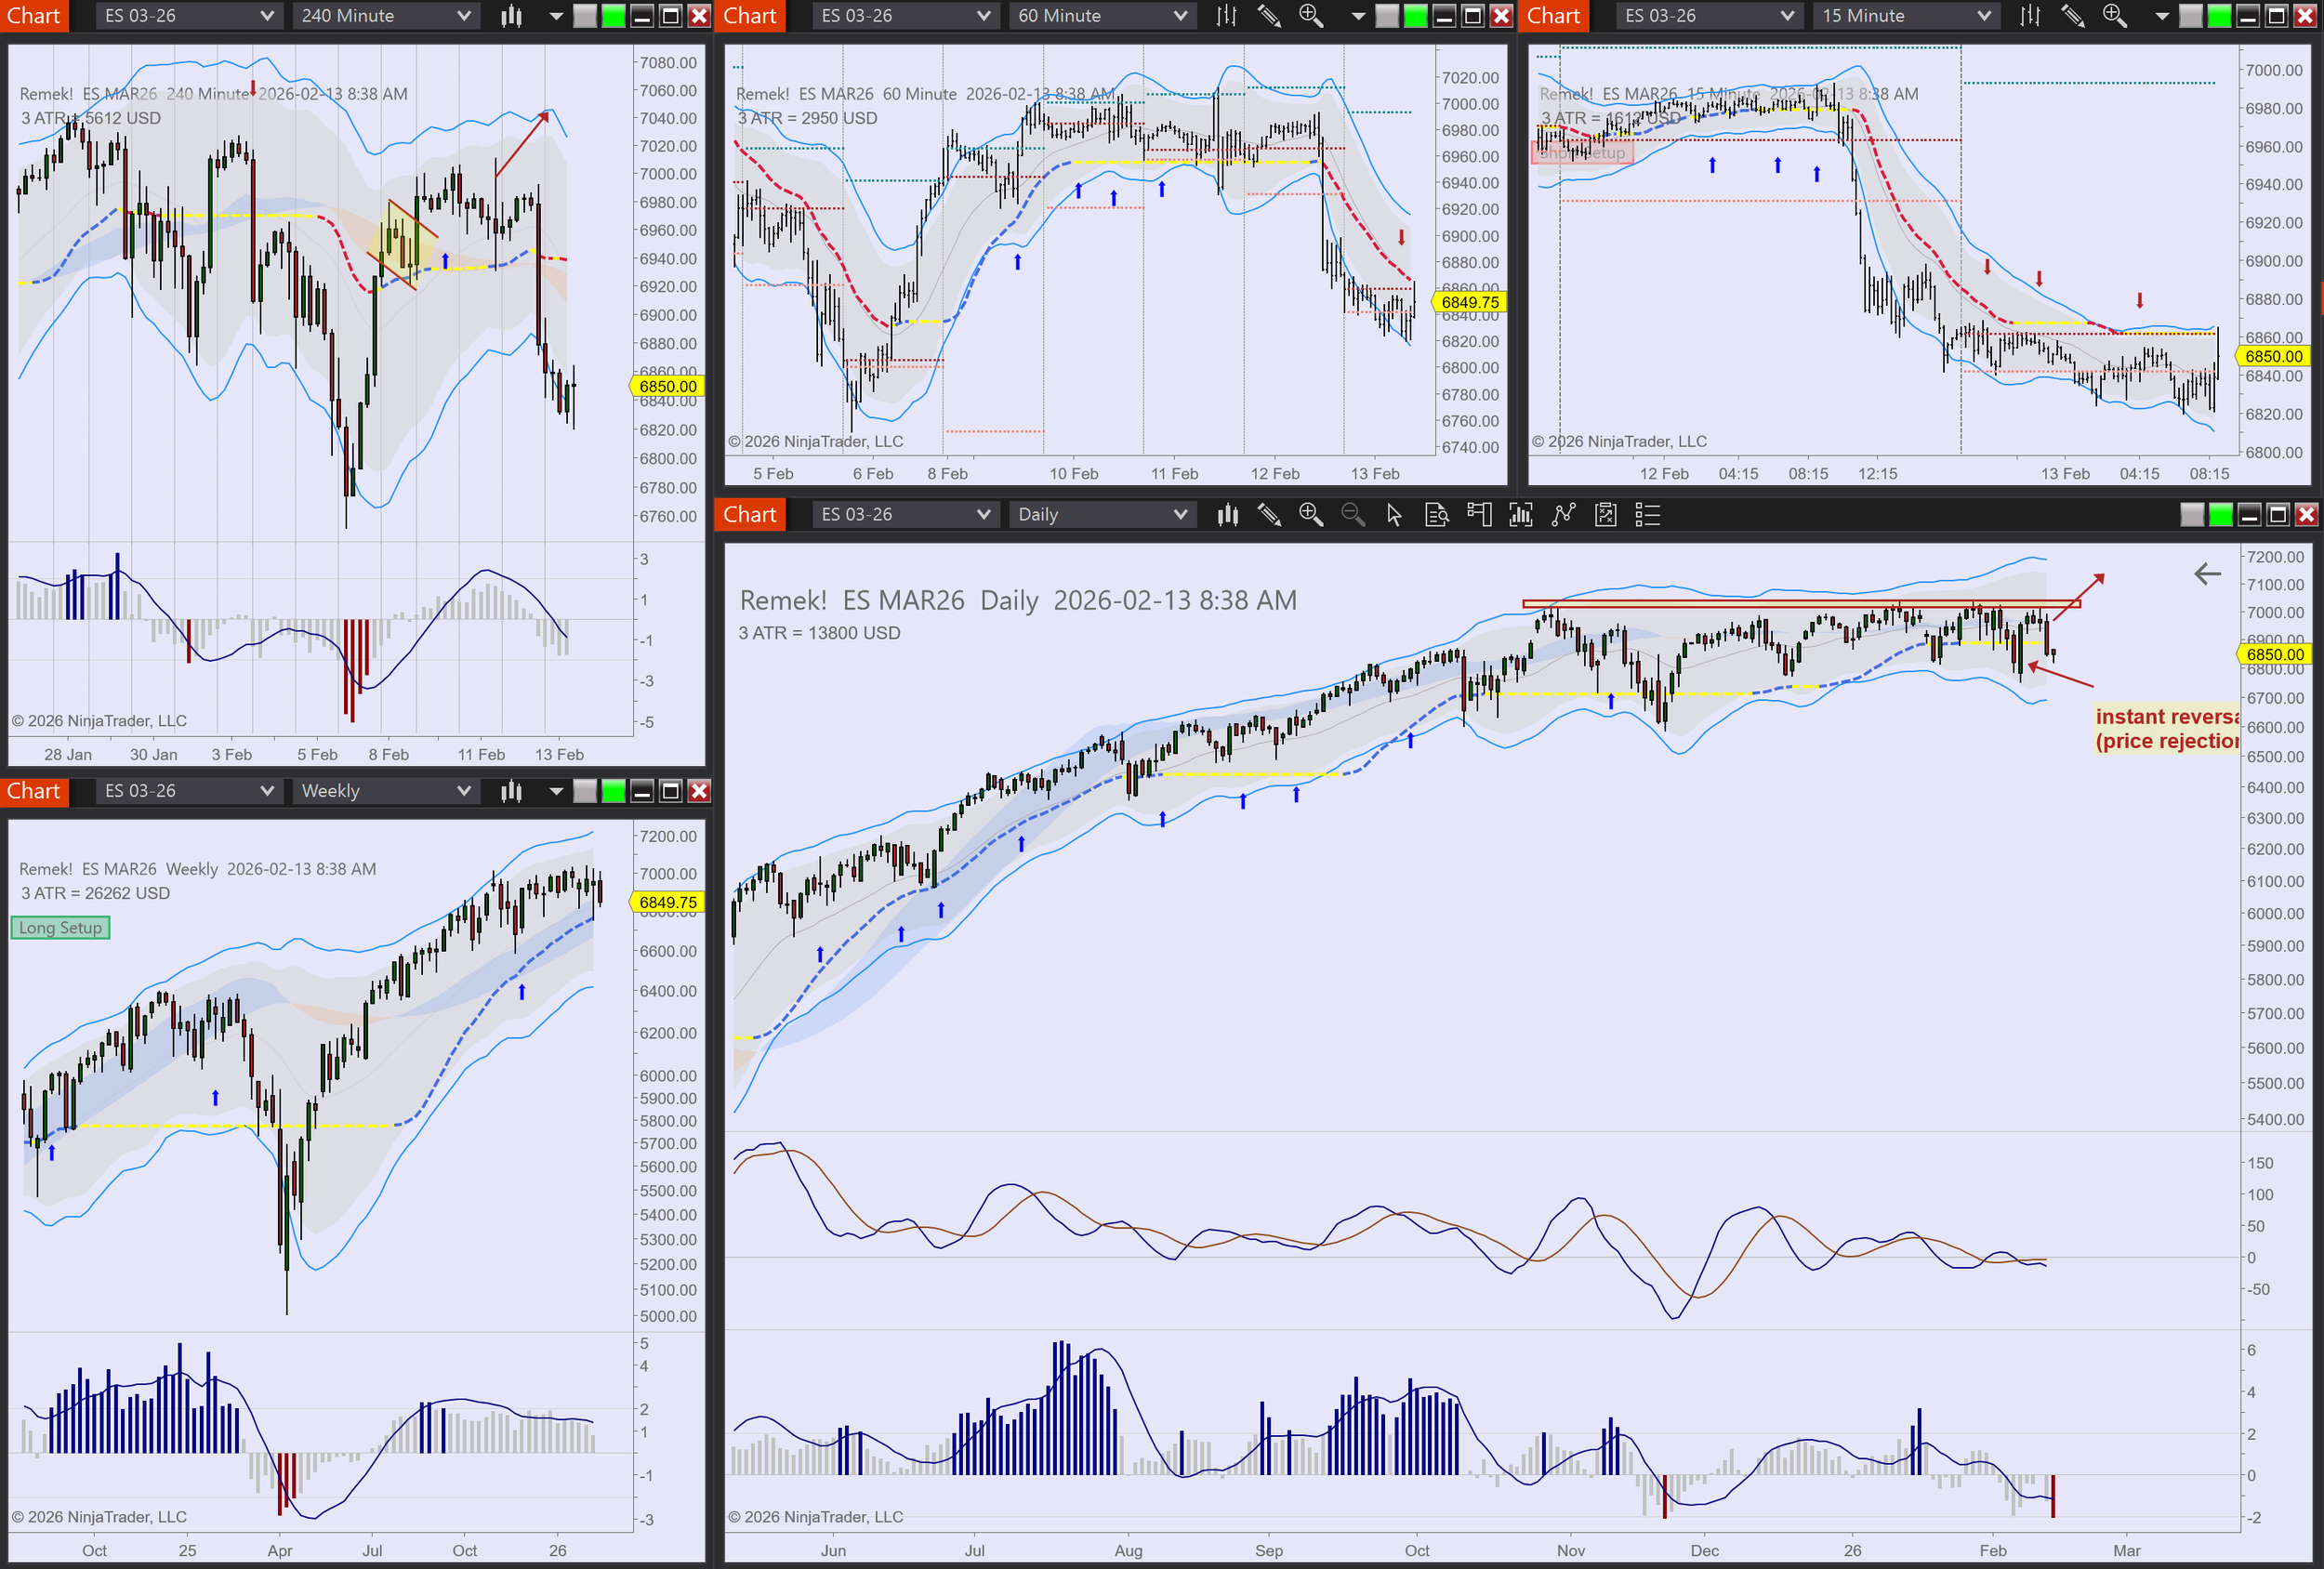Click zoom out magnifier on Daily chart
2324x1569 pixels.
pyautogui.click(x=1352, y=515)
